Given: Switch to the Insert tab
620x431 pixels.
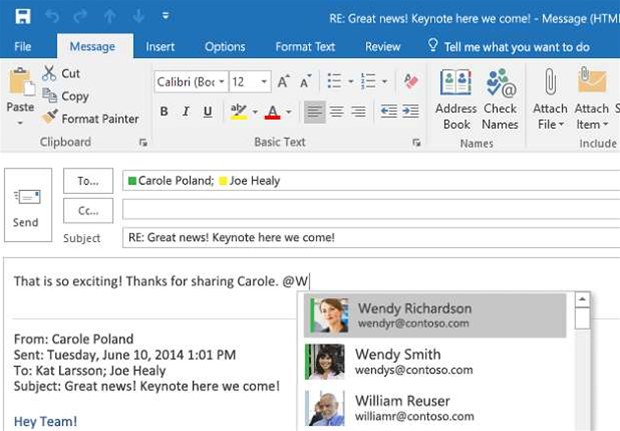Looking at the screenshot, I should coord(160,47).
